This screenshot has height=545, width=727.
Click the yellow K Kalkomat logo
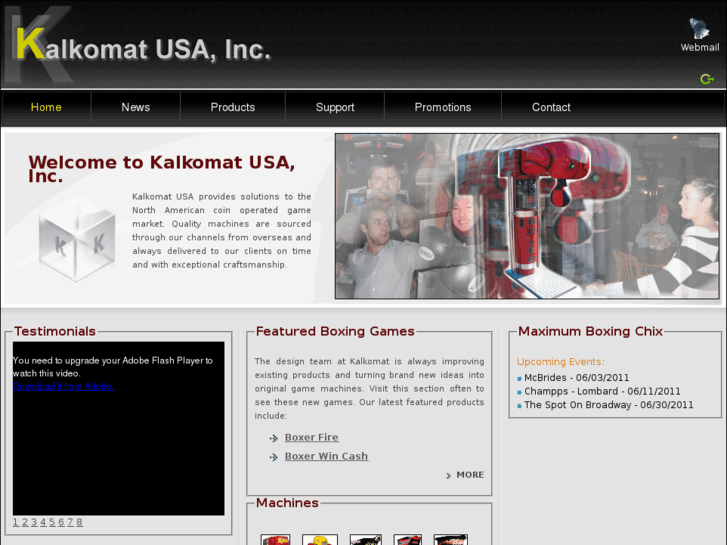pyautogui.click(x=31, y=43)
